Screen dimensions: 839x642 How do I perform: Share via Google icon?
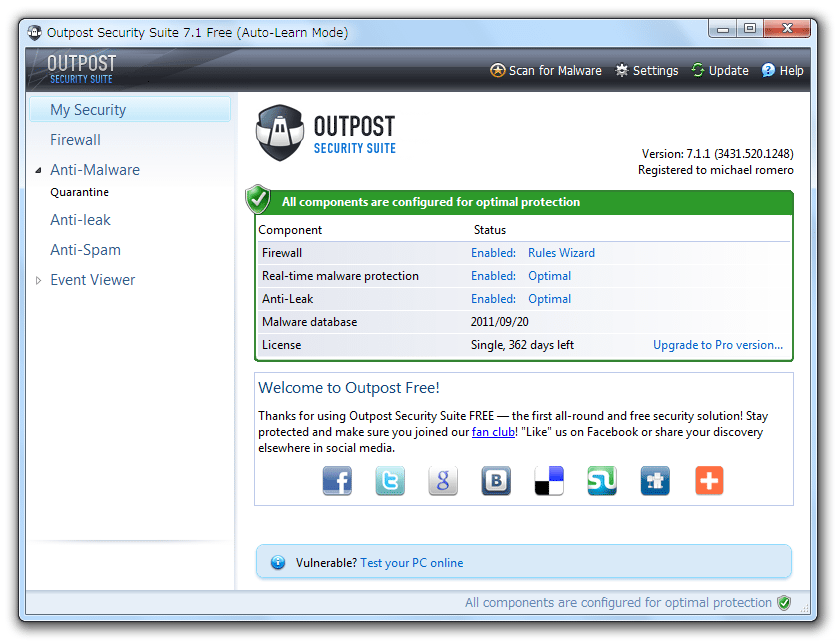(x=443, y=480)
